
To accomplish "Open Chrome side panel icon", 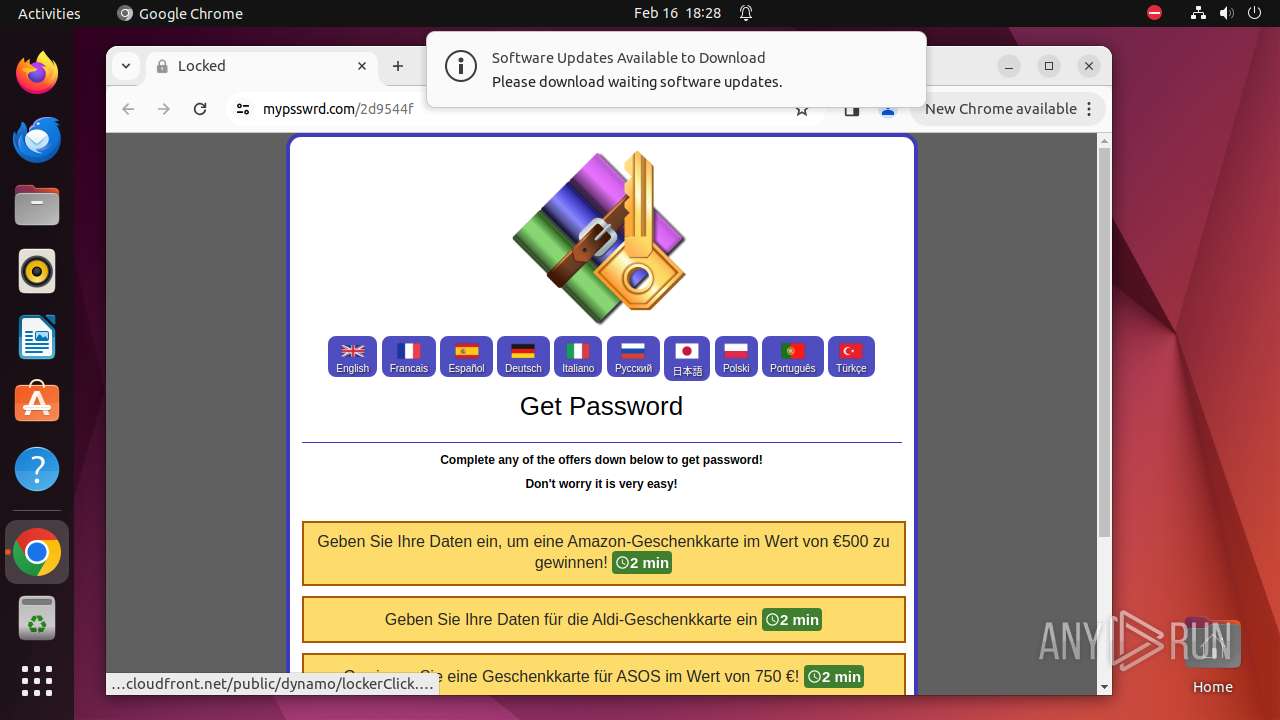I will click(852, 110).
